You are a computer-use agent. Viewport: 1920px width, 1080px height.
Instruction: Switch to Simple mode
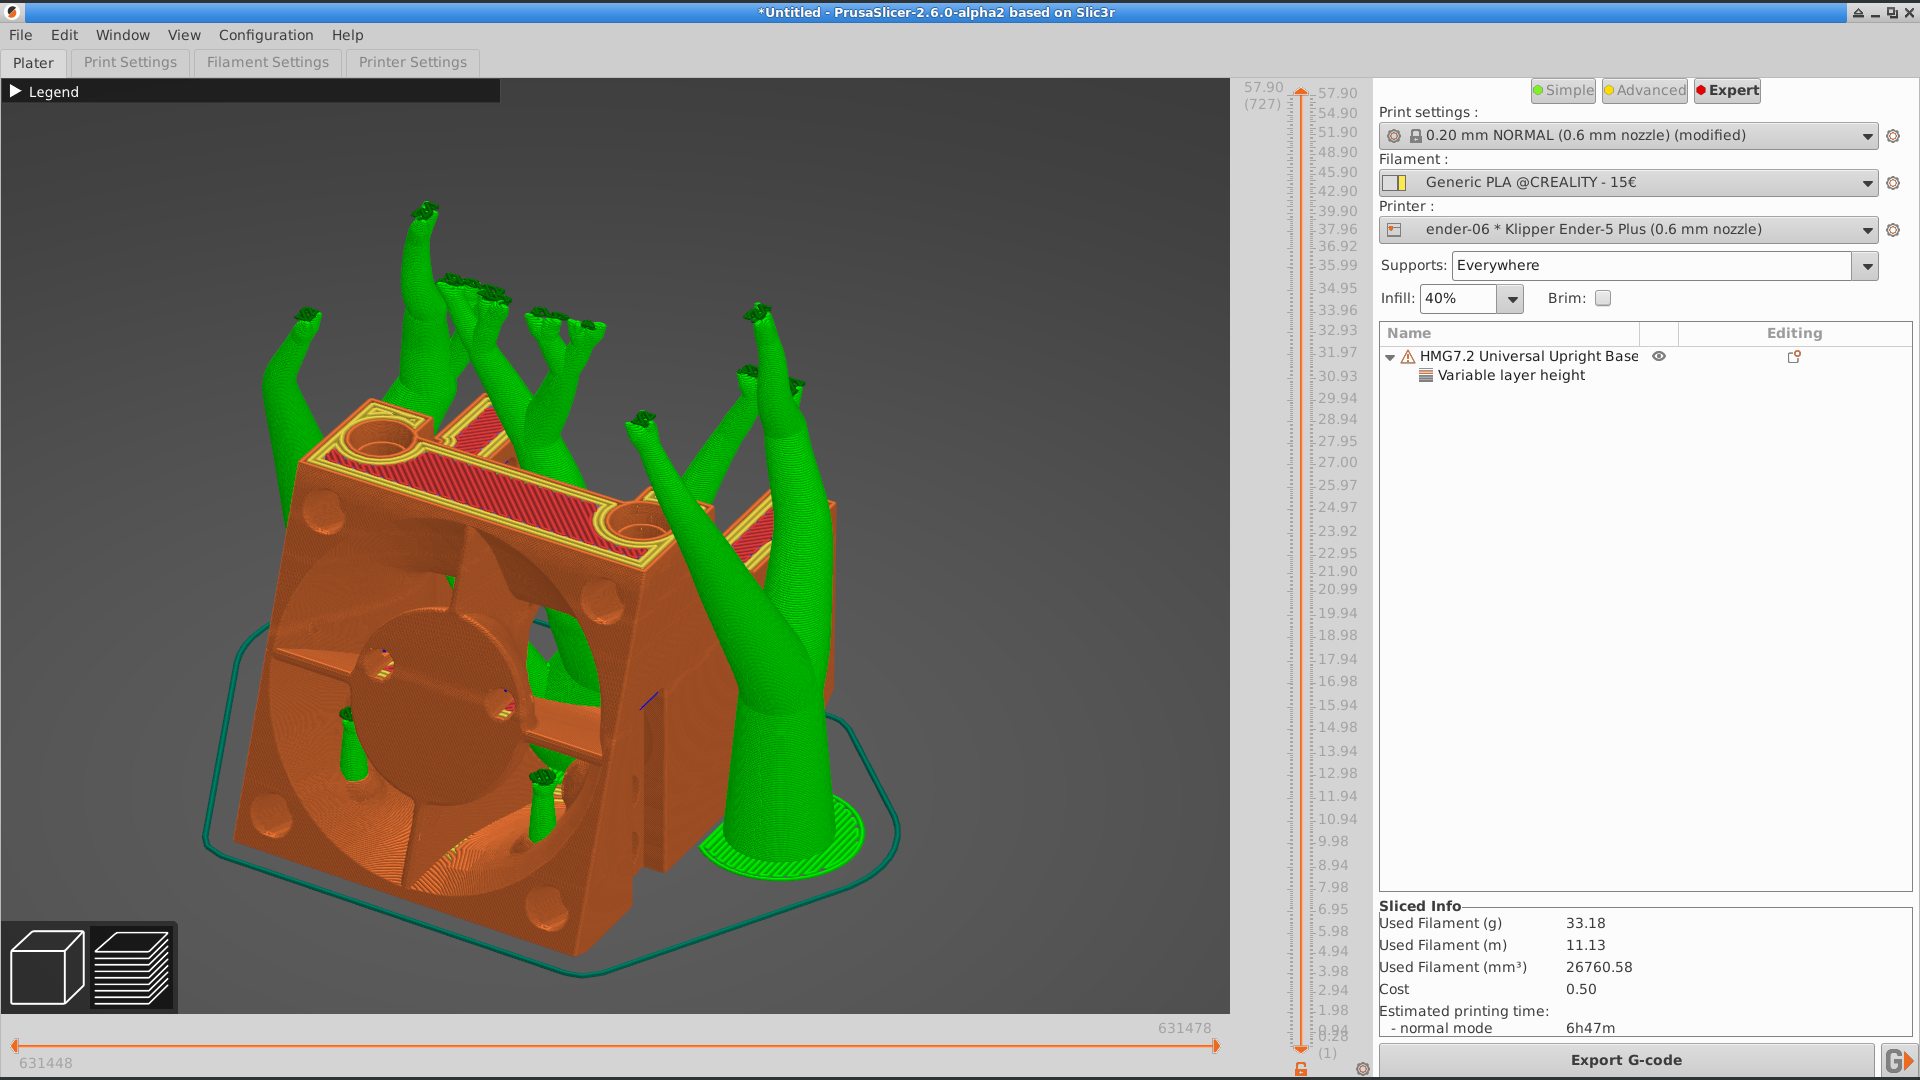[x=1563, y=90]
